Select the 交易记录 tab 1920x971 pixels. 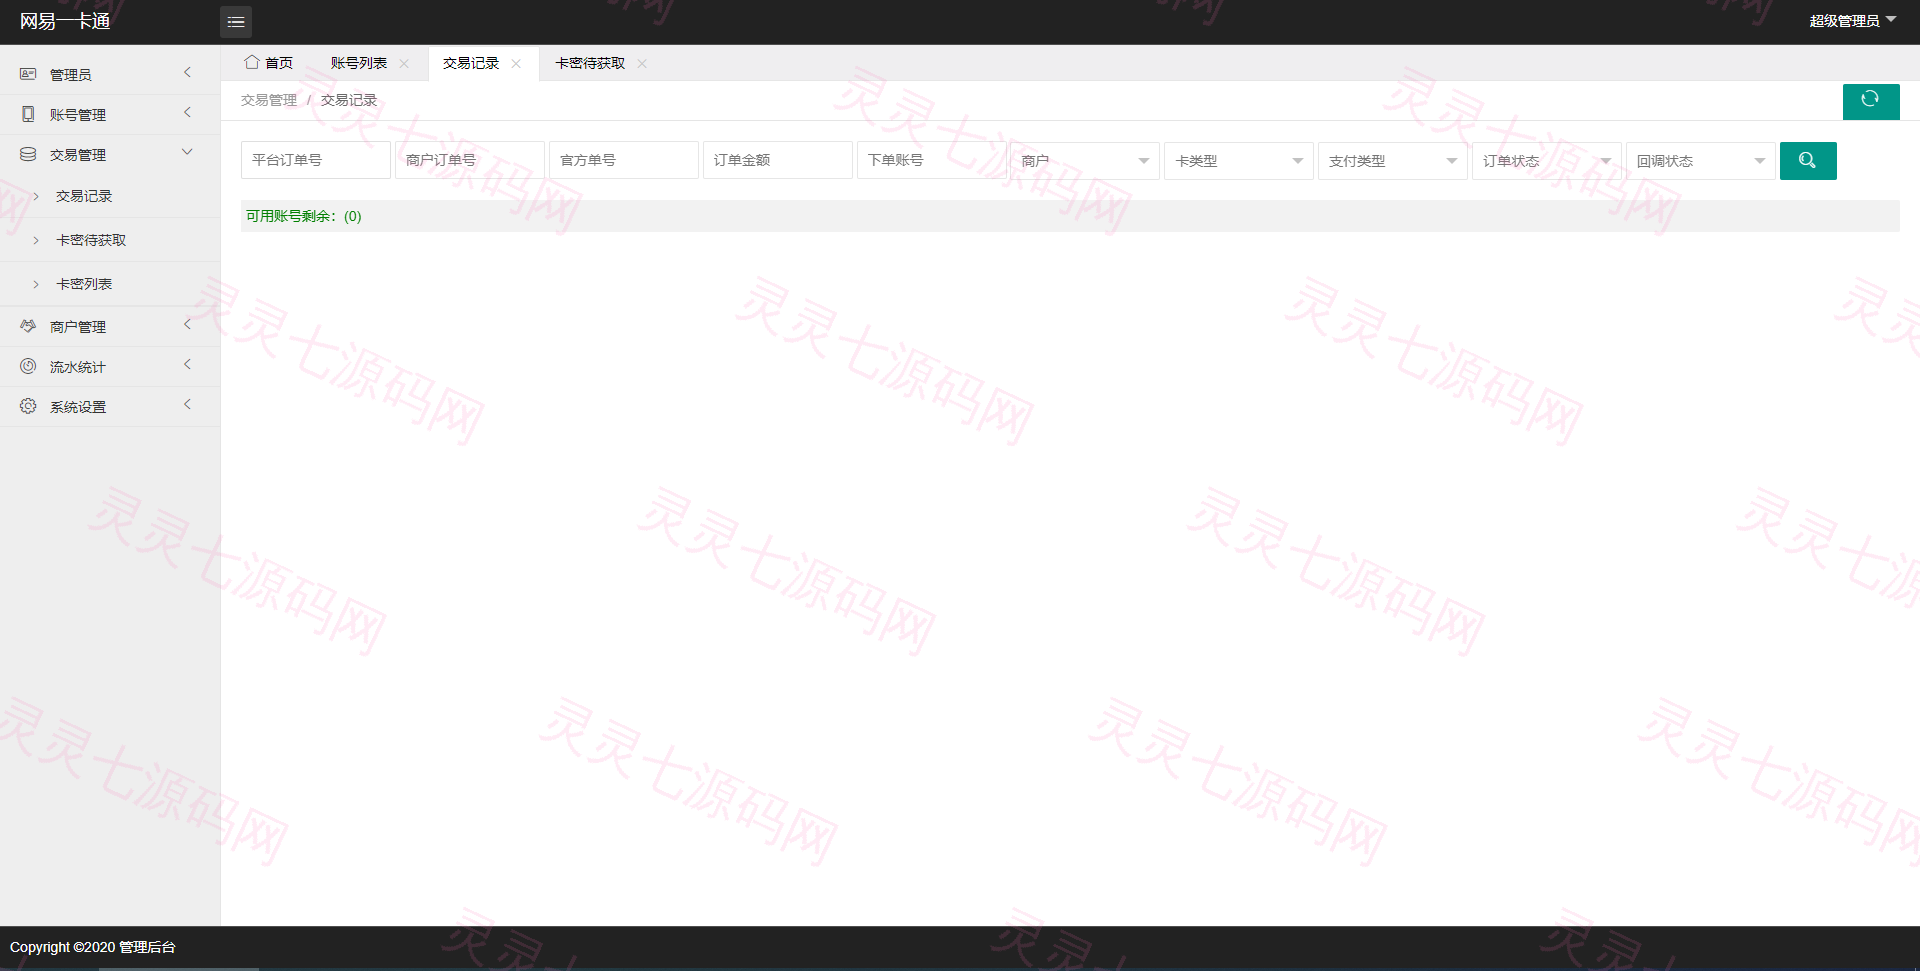(x=471, y=63)
